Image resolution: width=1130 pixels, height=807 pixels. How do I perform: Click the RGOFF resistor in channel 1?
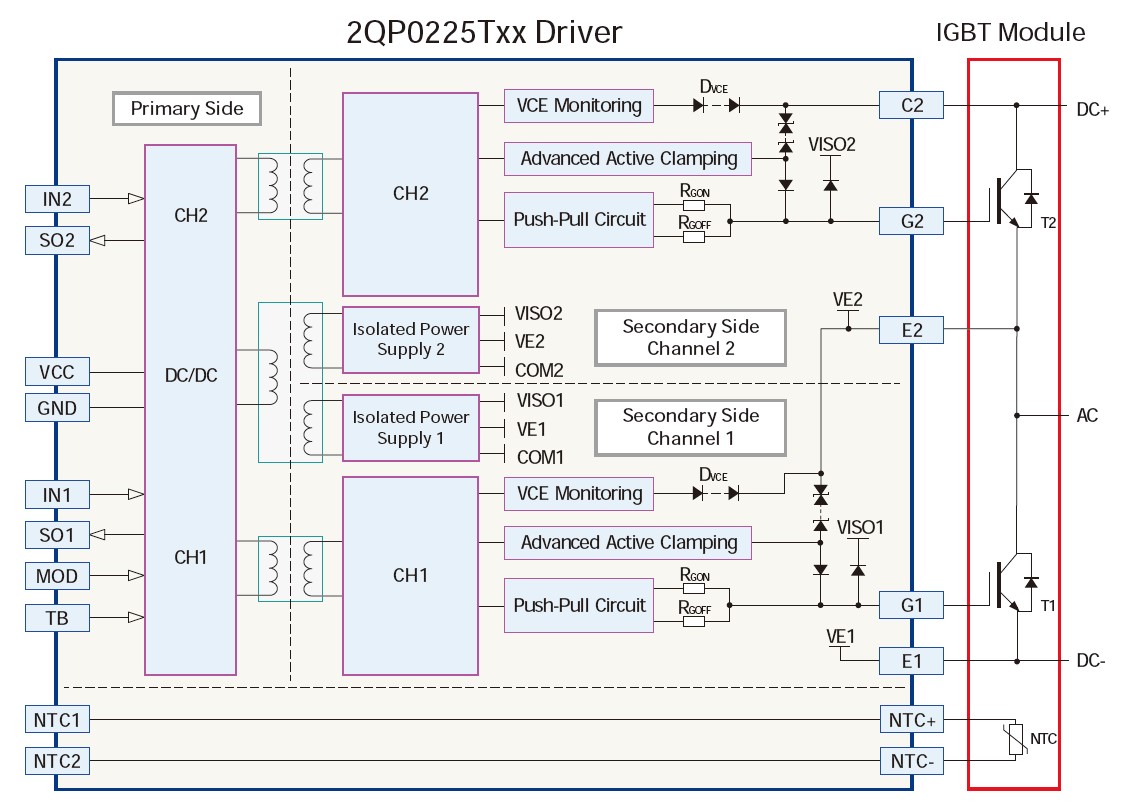coord(693,621)
